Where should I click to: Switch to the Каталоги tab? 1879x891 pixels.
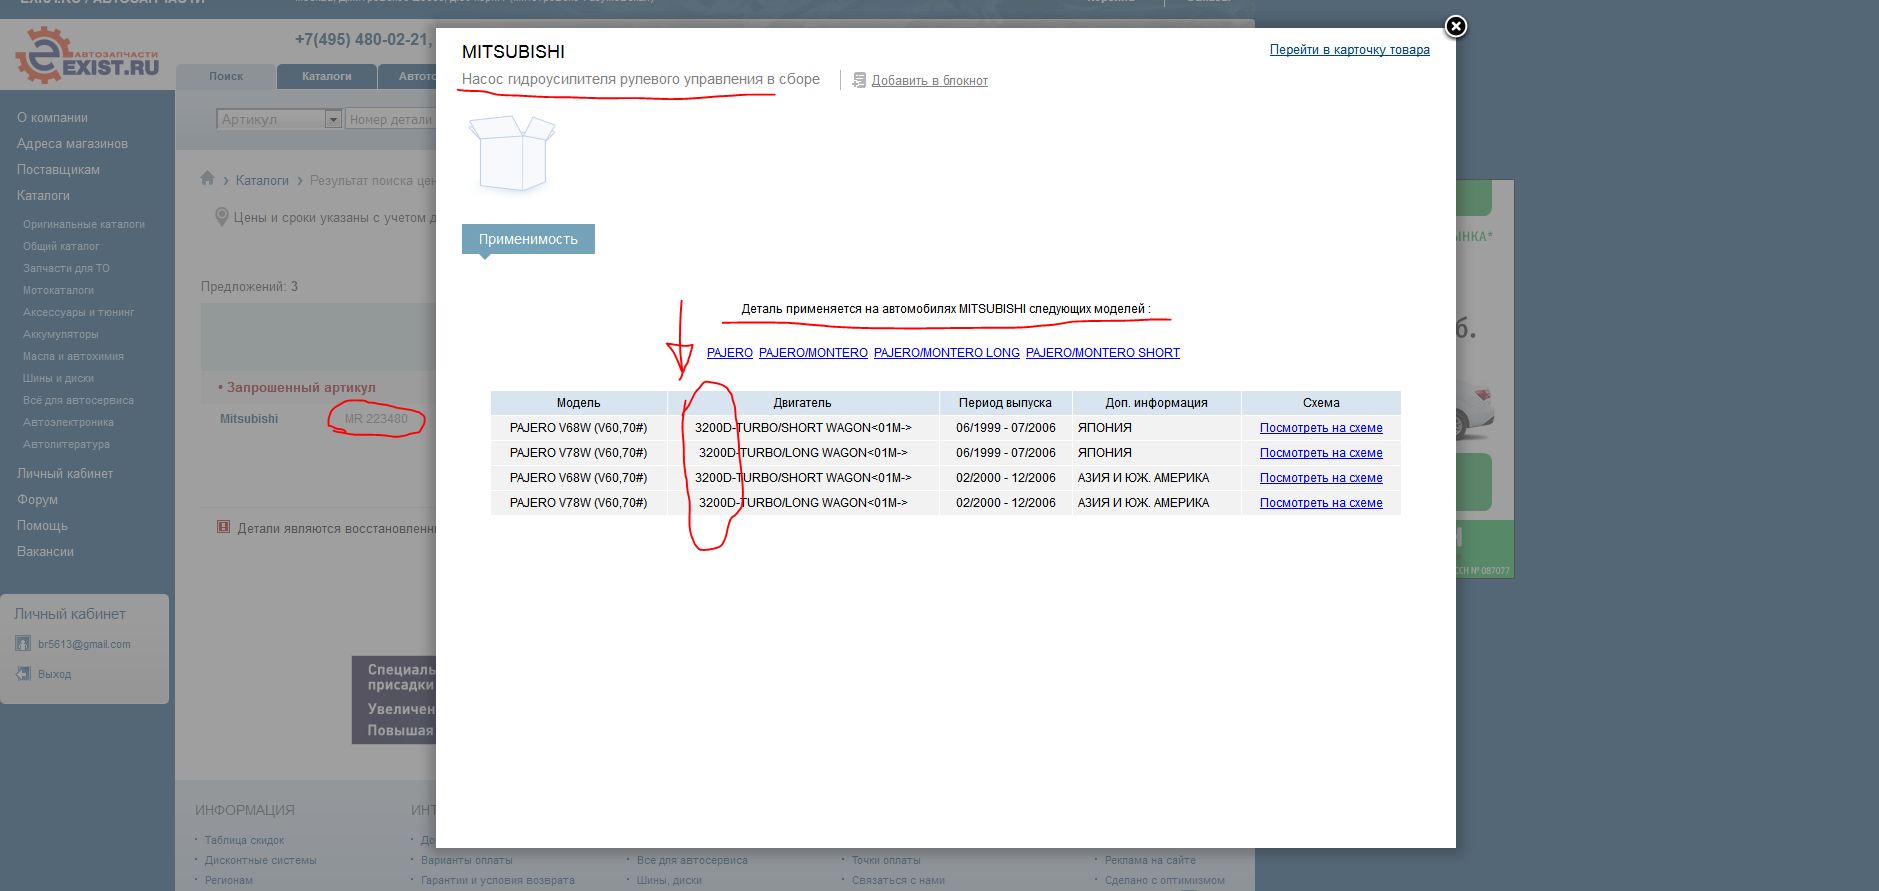[326, 76]
